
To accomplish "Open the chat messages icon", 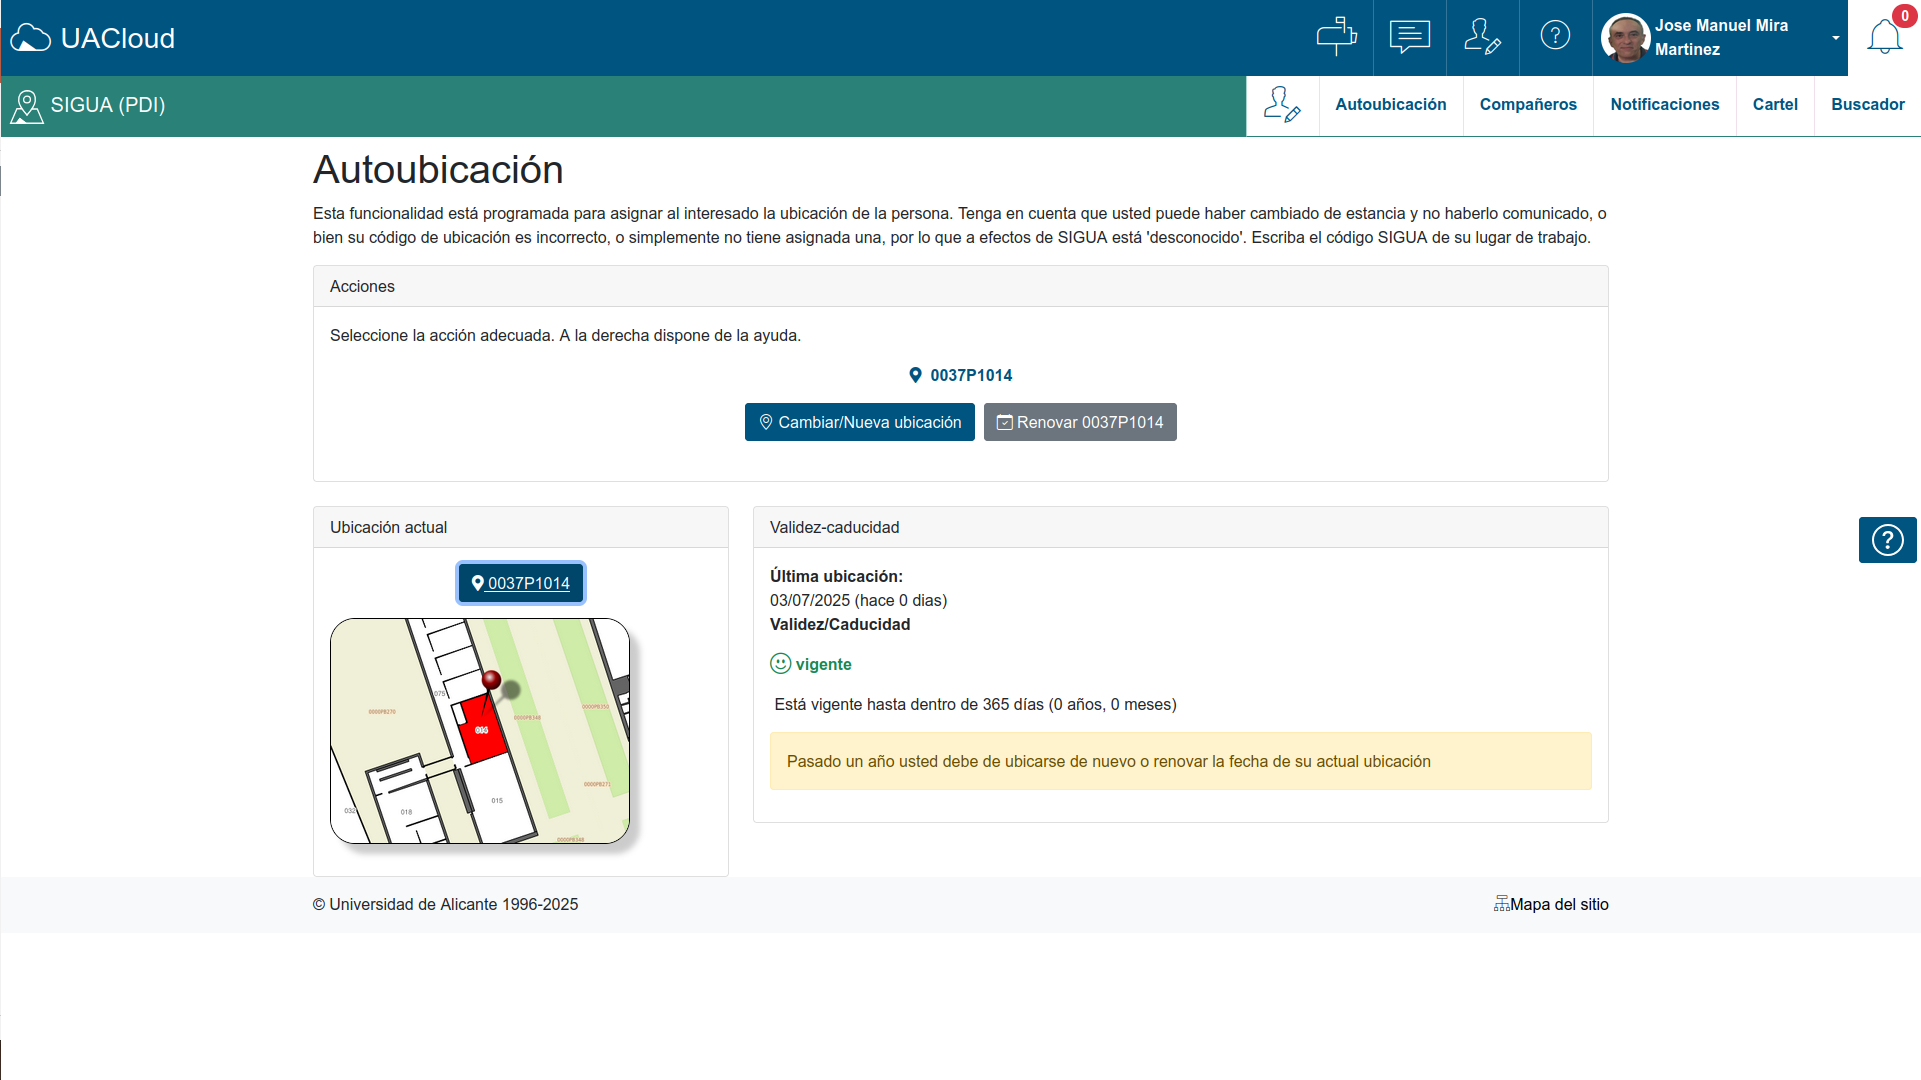I will point(1409,36).
